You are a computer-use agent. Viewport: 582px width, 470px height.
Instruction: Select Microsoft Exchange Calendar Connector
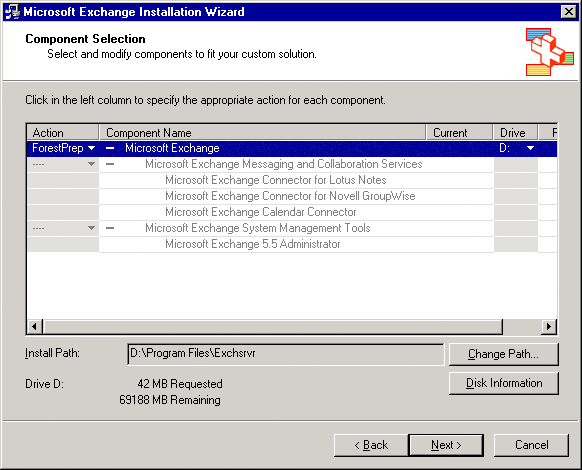coord(261,212)
